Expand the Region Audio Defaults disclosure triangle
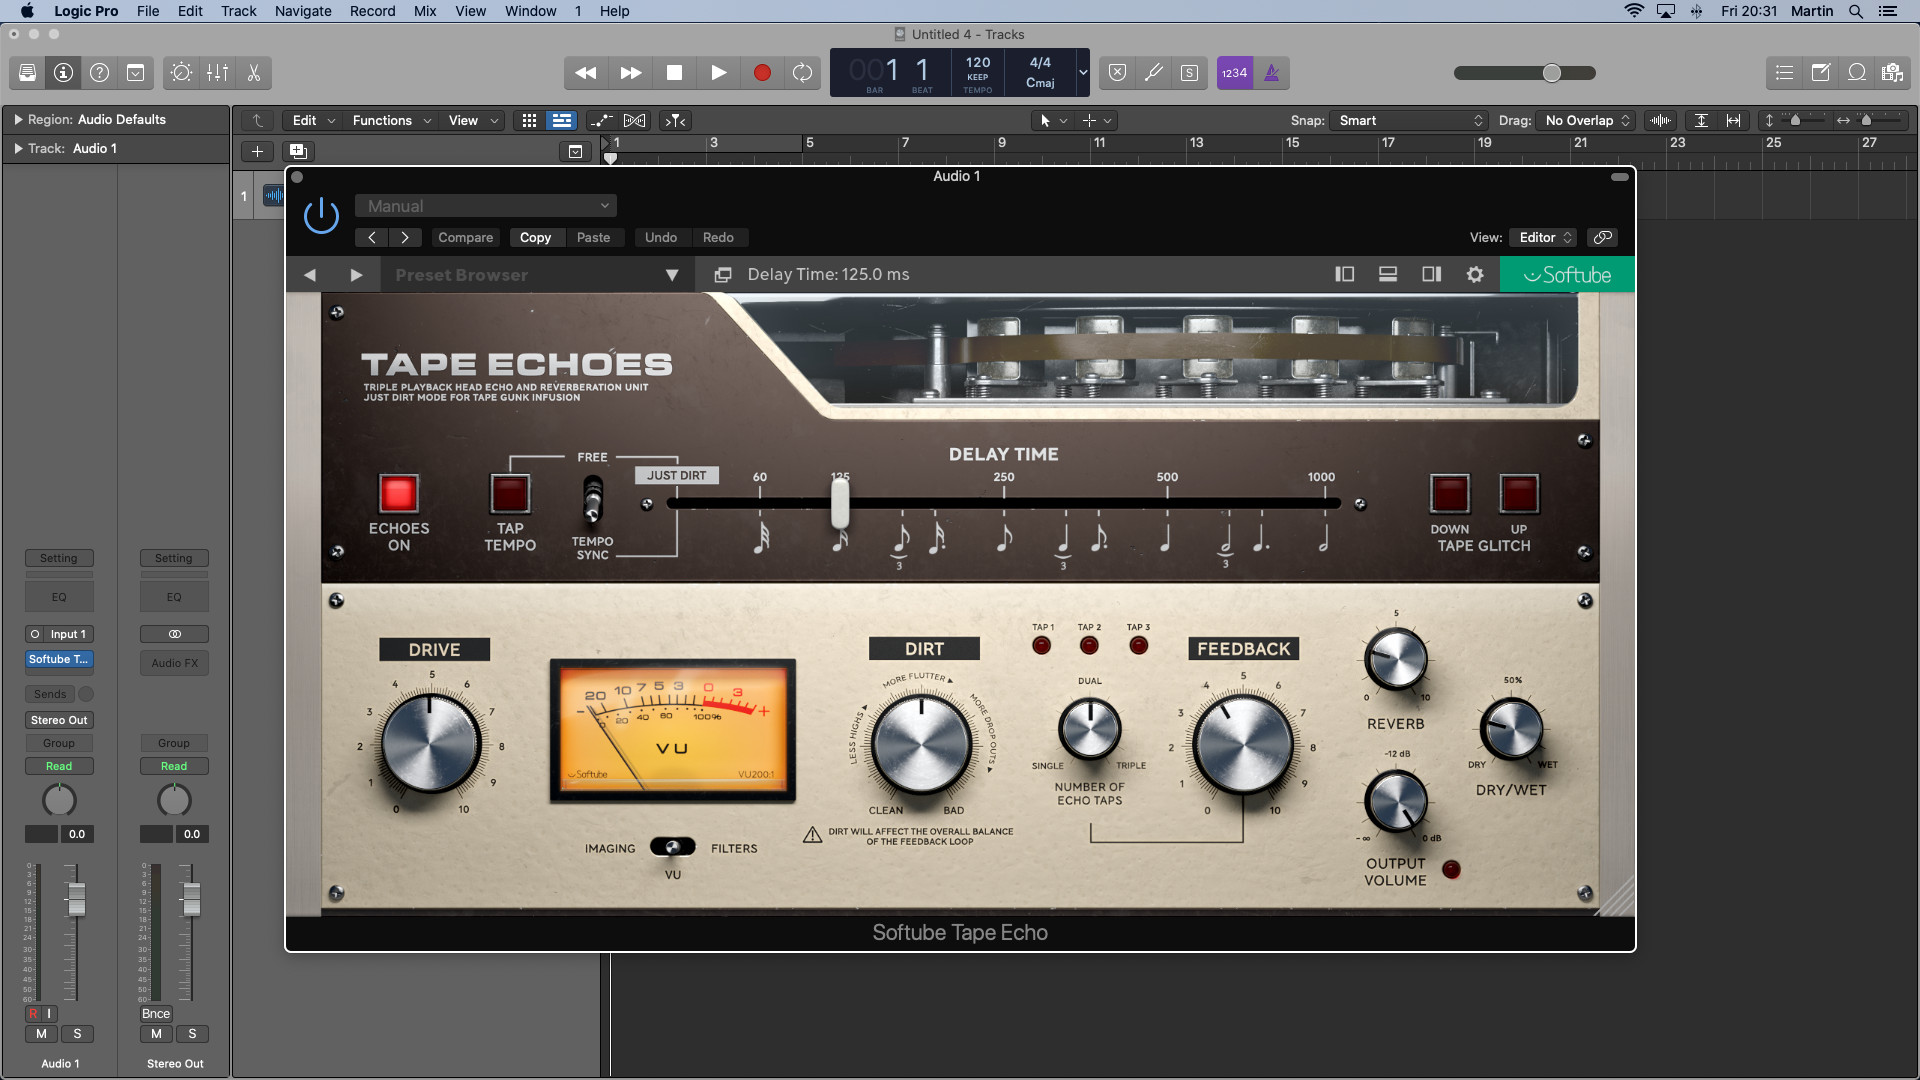The image size is (1920, 1080). pyautogui.click(x=18, y=119)
